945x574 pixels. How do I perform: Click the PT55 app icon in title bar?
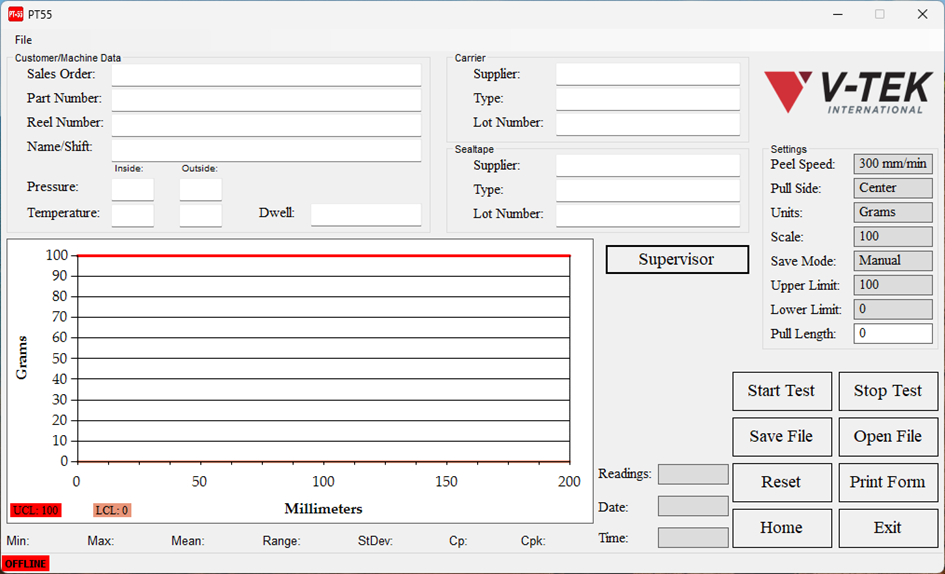coord(16,14)
